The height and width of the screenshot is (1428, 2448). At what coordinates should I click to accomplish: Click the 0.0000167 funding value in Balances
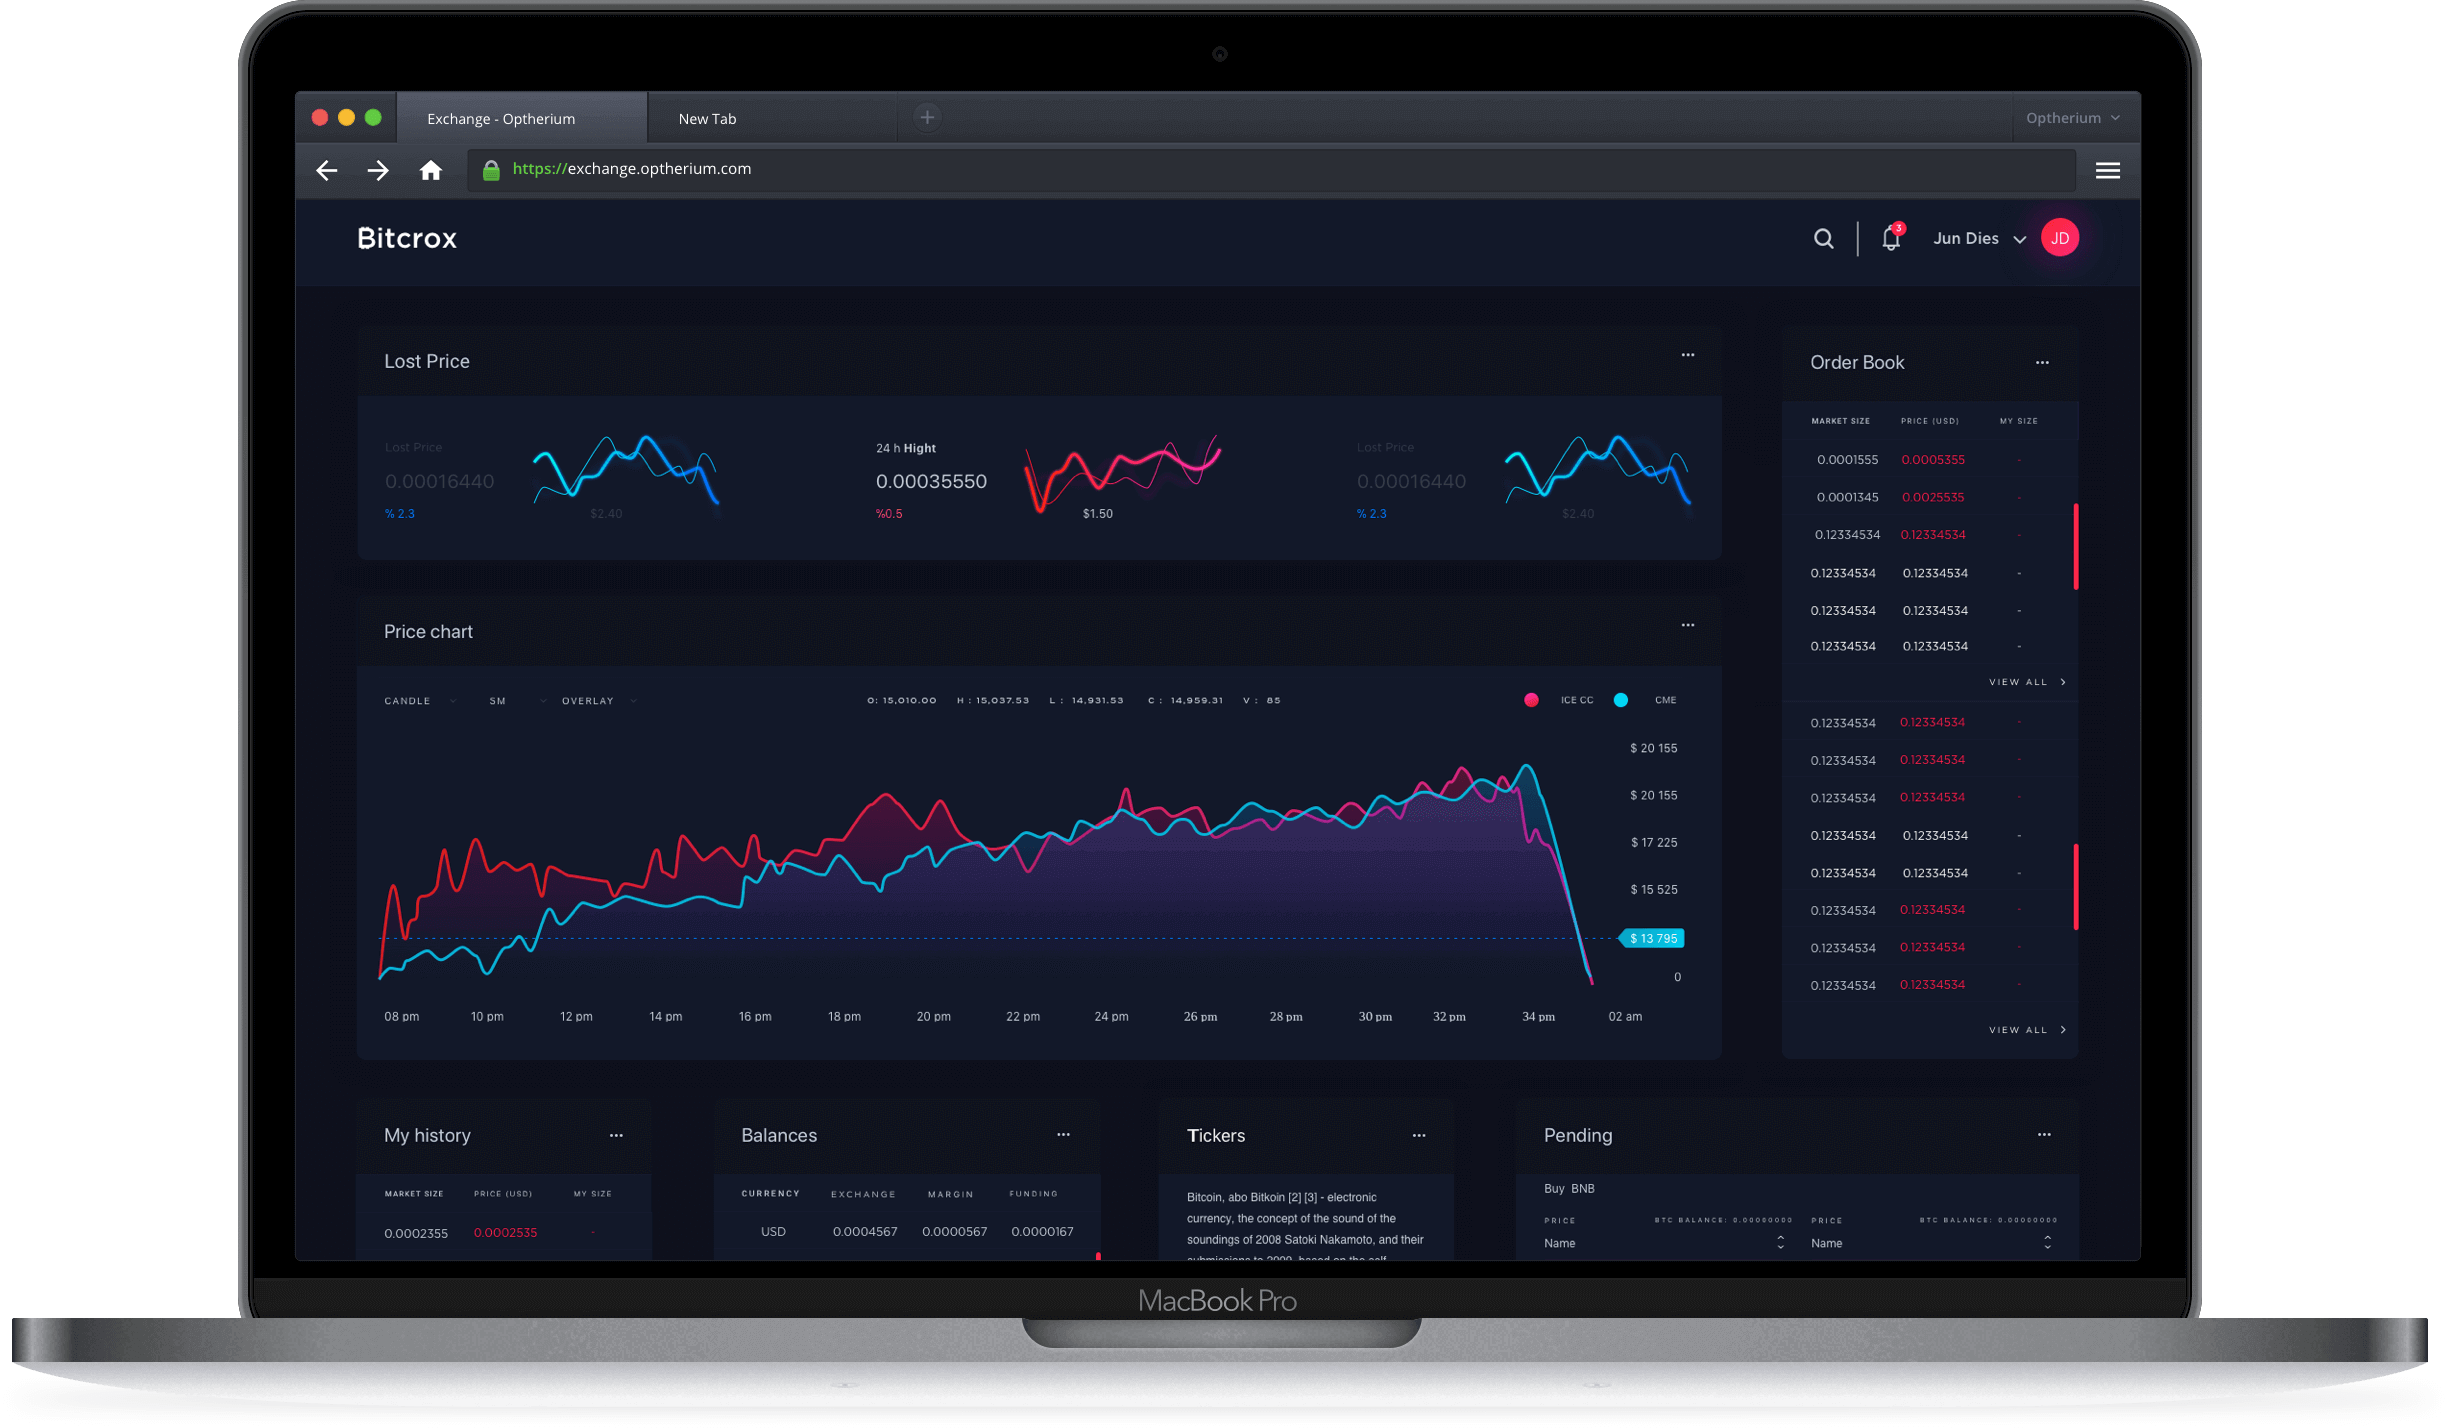[x=1042, y=1232]
